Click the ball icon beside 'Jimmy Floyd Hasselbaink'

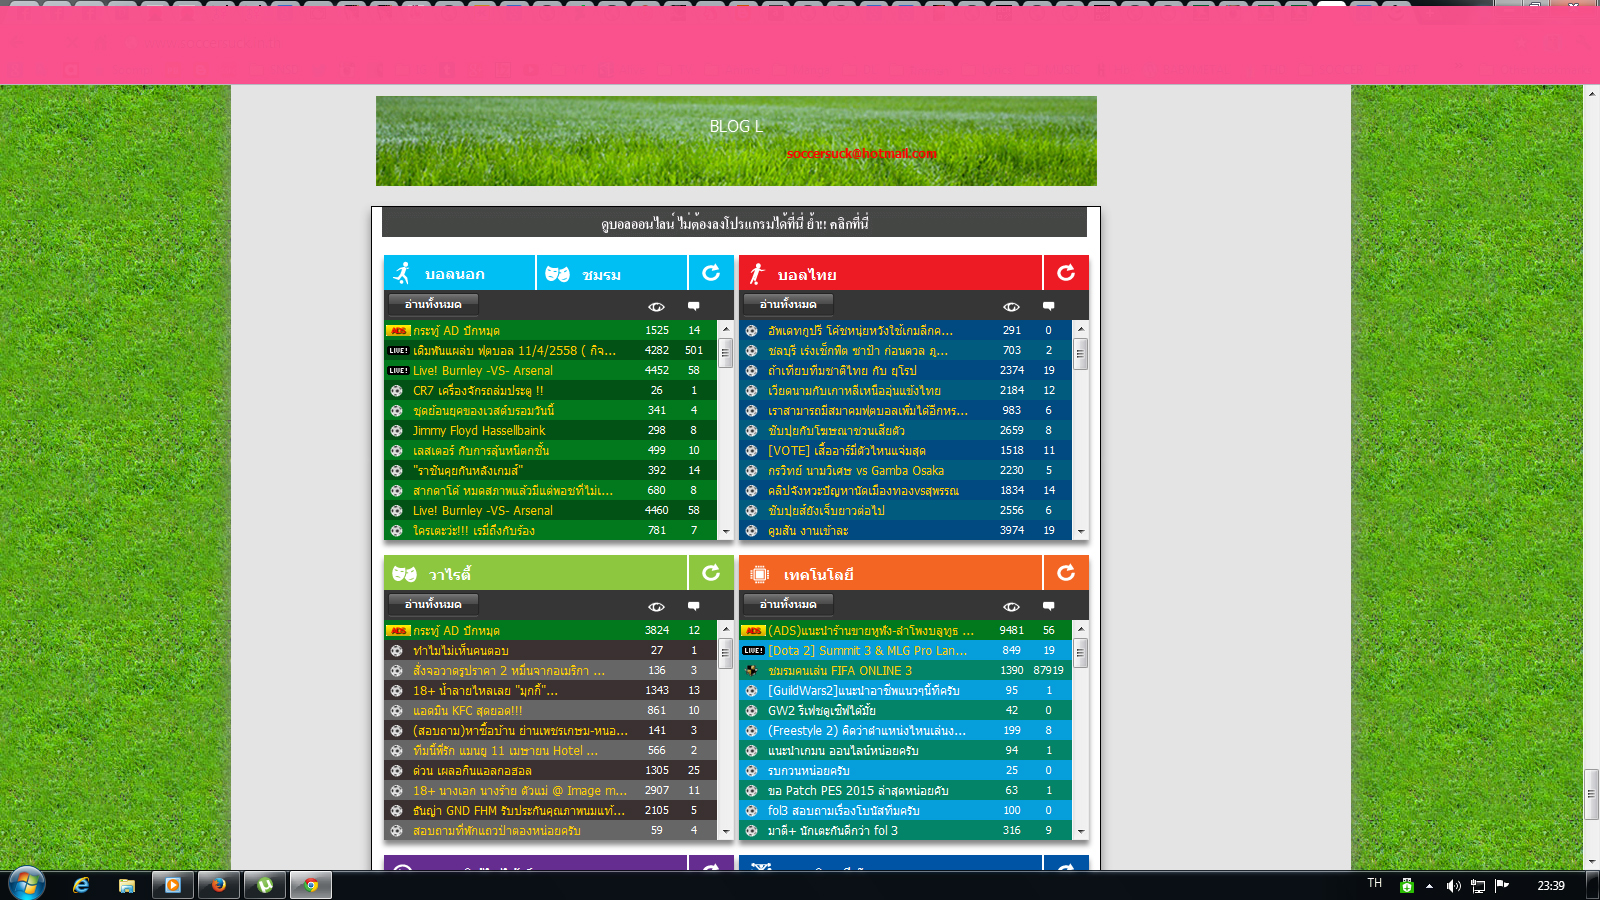[396, 430]
